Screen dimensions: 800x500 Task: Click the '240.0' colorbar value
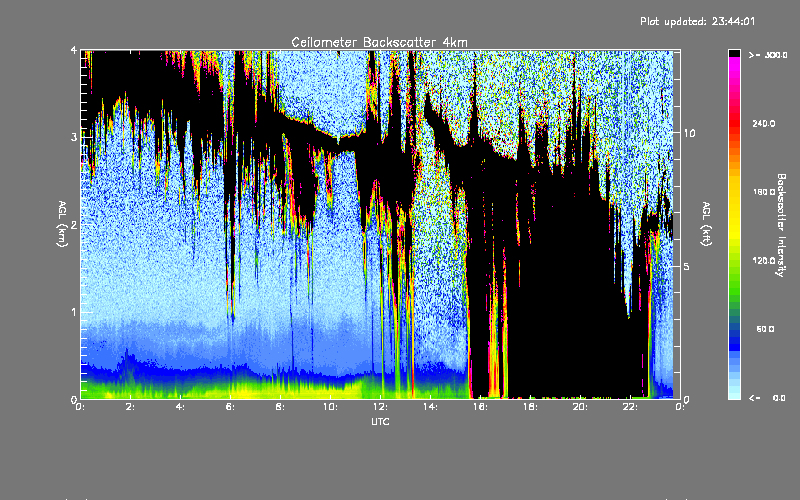(764, 123)
